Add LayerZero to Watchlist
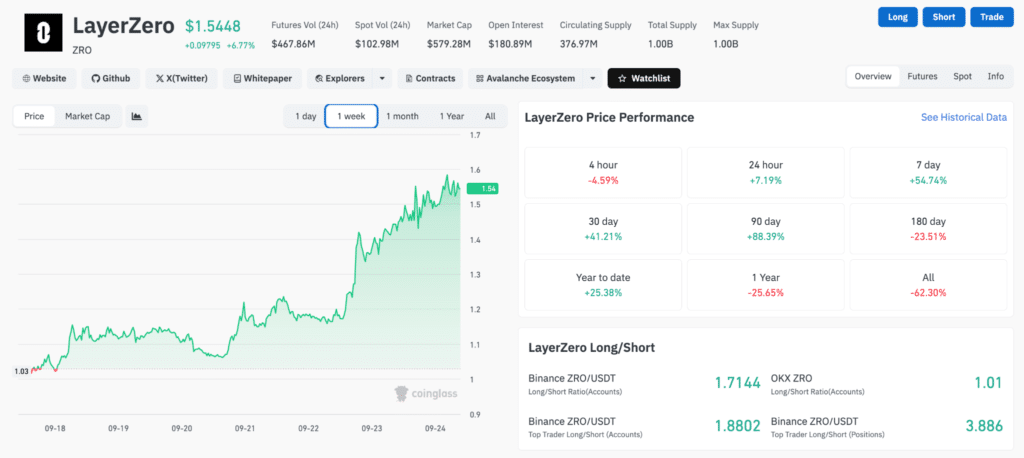 coord(644,78)
